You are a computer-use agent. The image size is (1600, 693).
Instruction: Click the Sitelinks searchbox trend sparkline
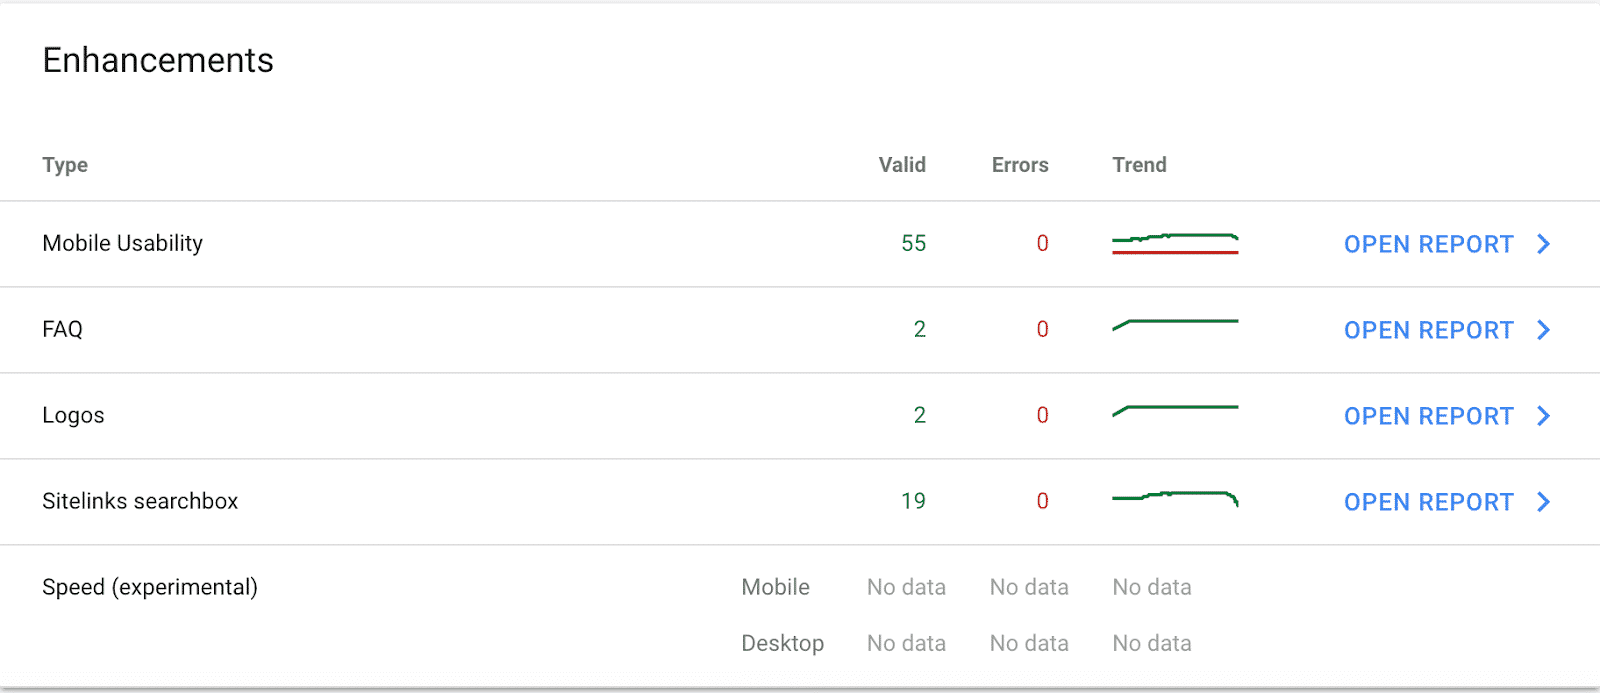click(1175, 498)
